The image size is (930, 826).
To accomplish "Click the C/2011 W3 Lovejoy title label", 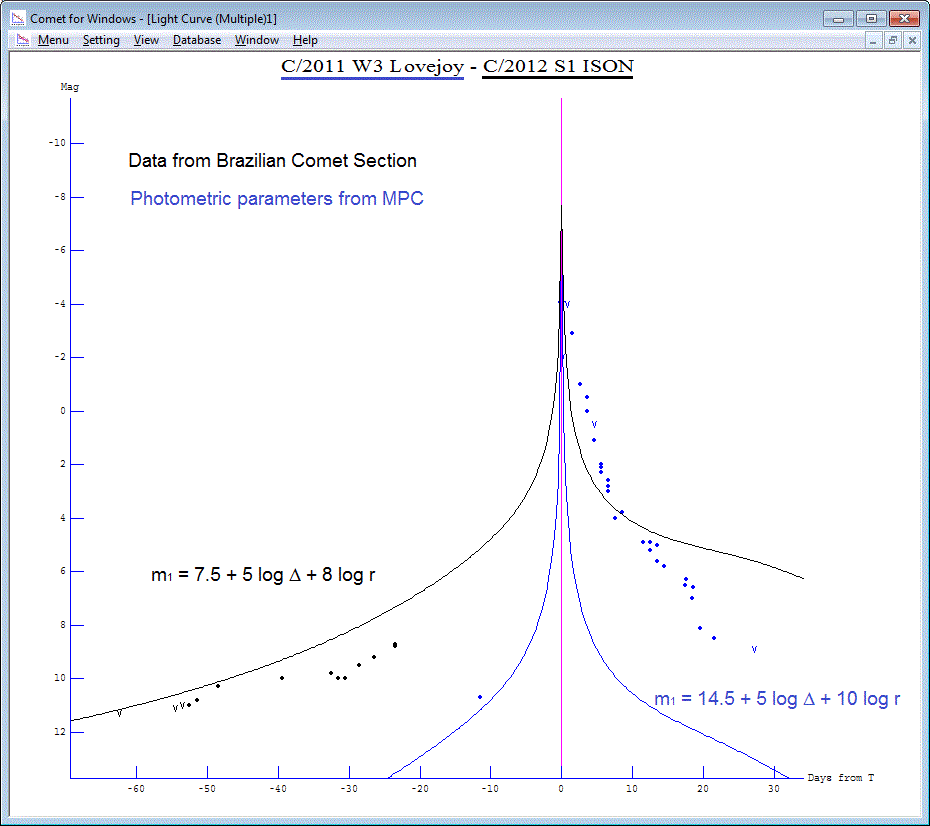I will click(x=372, y=67).
